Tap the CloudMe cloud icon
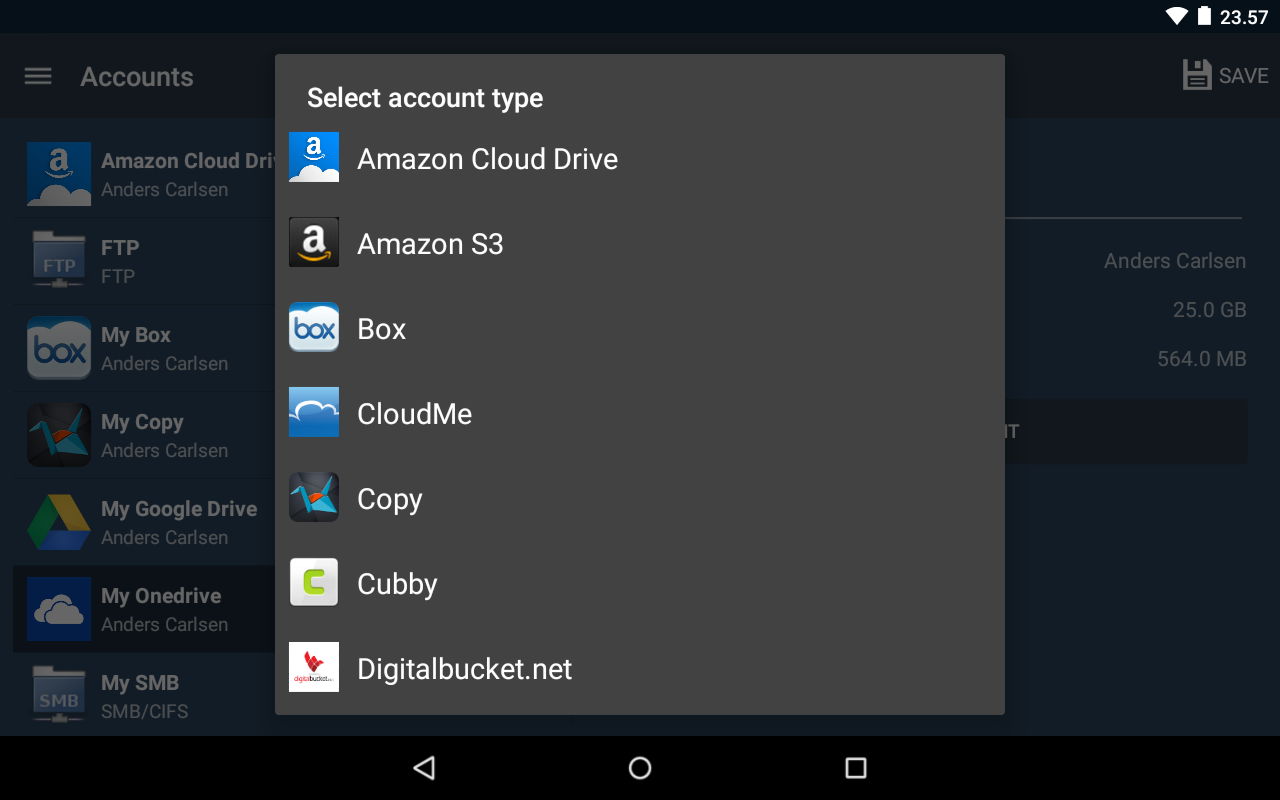 [x=314, y=412]
